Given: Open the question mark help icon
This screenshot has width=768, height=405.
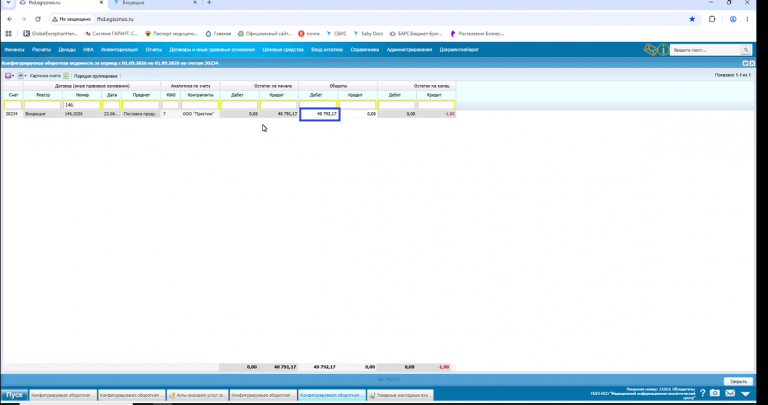Looking at the screenshot, I should 702,393.
